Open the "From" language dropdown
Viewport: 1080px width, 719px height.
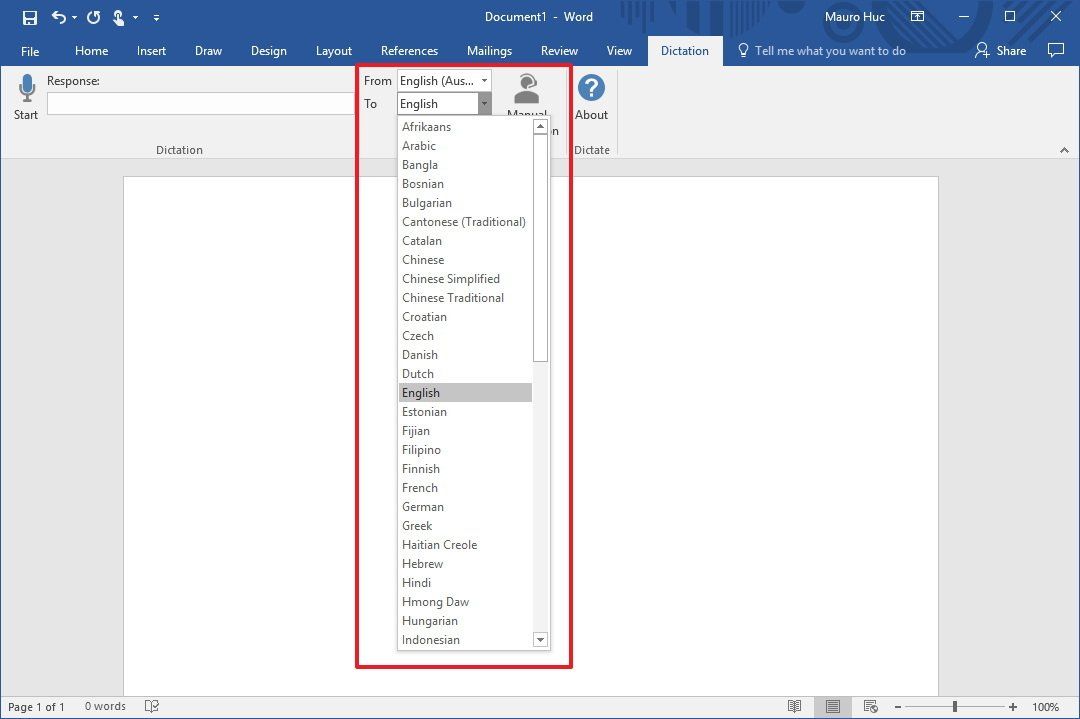click(x=485, y=80)
